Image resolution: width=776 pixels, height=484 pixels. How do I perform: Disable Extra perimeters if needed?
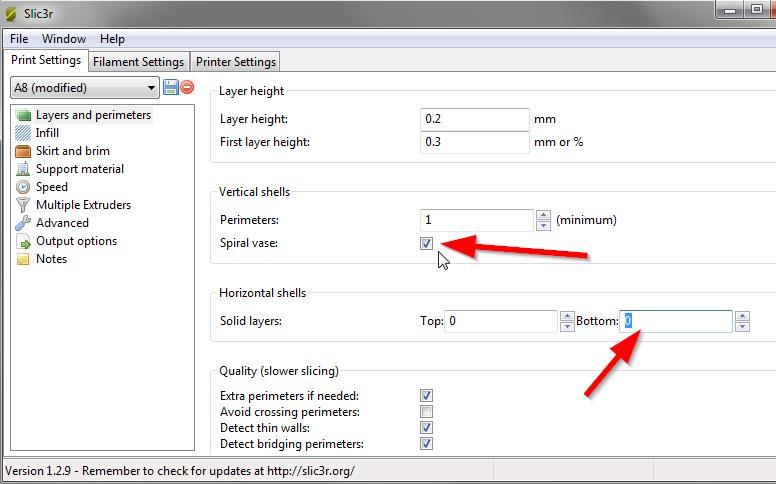coord(426,395)
